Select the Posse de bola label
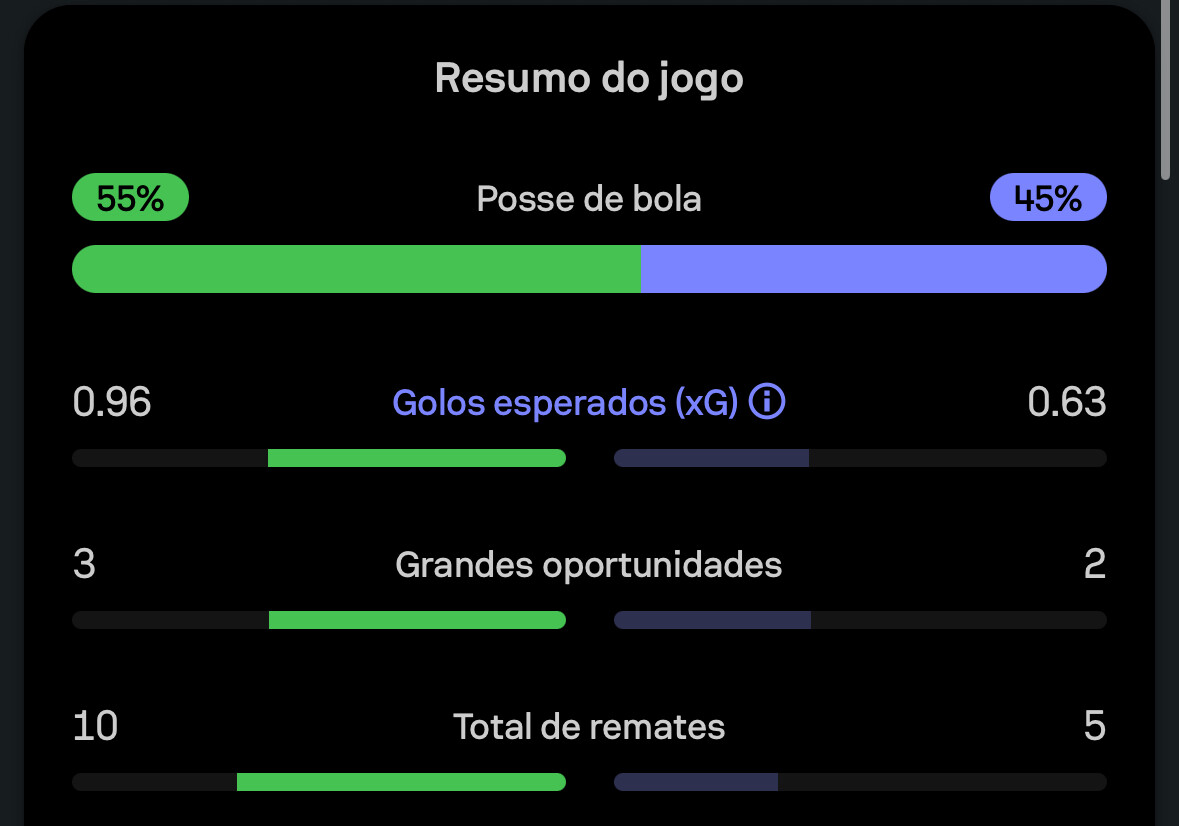1179x826 pixels. click(589, 199)
